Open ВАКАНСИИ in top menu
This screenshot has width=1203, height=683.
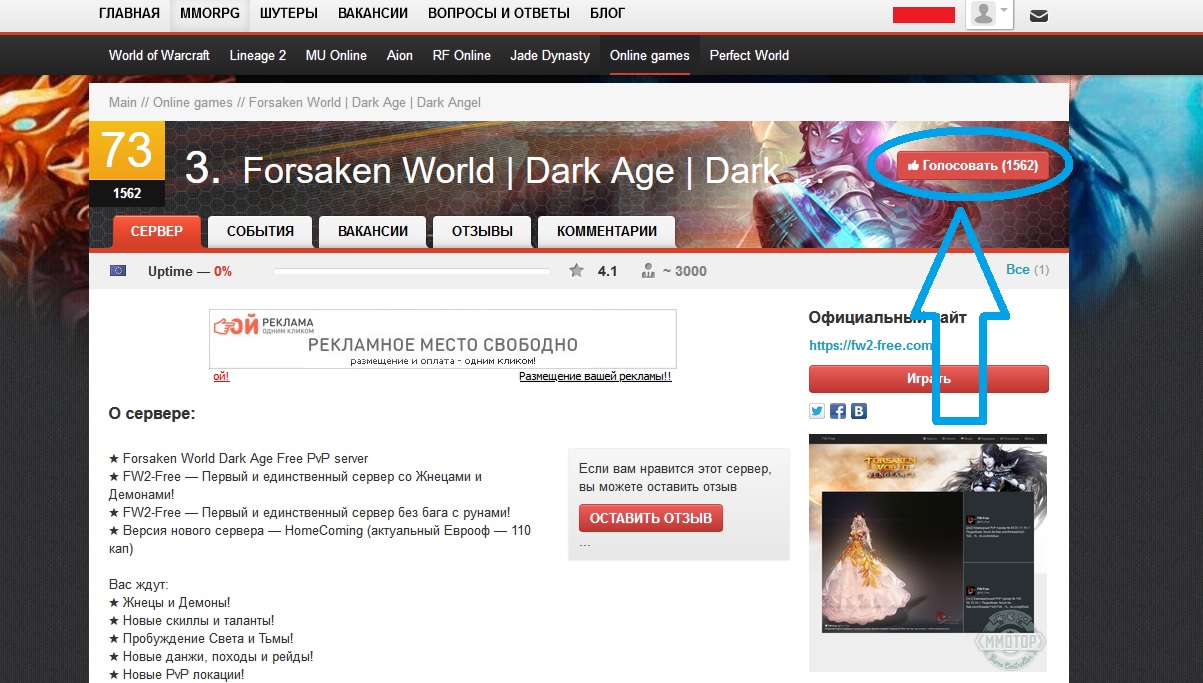coord(373,13)
